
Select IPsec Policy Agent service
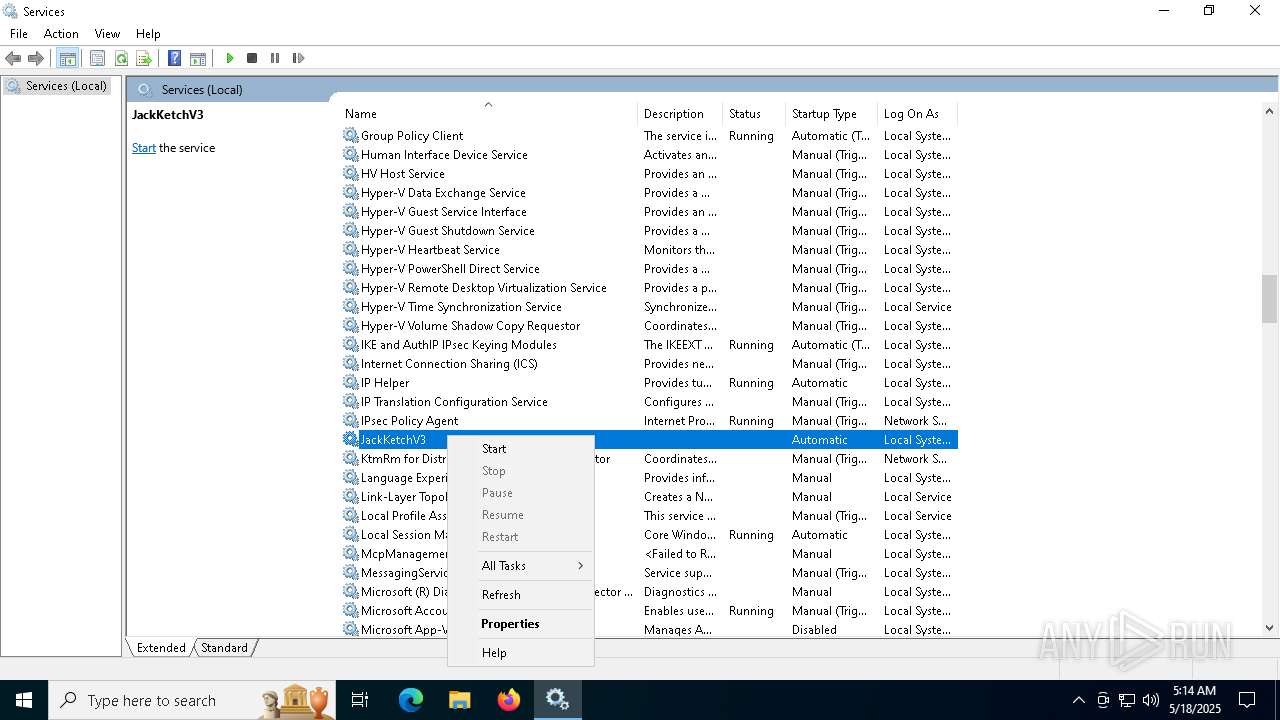(649, 421)
